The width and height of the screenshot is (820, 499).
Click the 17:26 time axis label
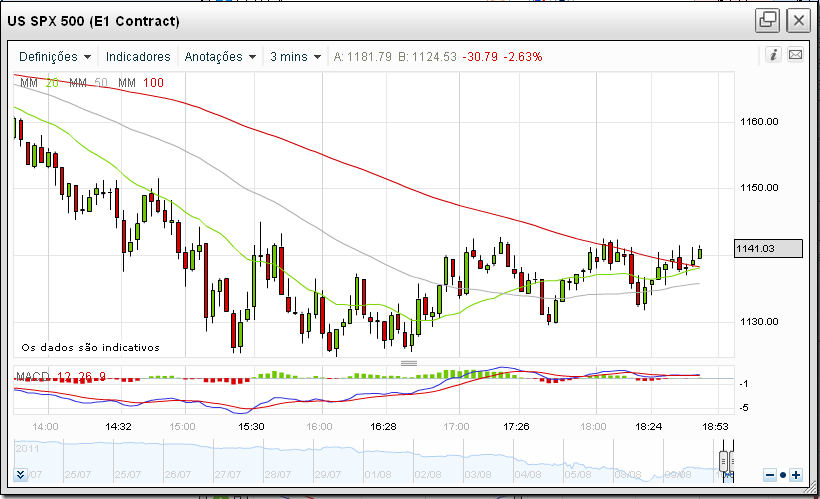tap(516, 427)
